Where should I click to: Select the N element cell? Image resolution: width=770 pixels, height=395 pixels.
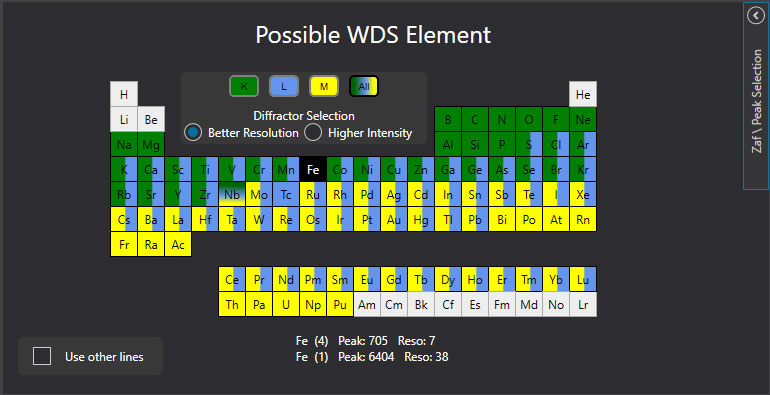[502, 119]
